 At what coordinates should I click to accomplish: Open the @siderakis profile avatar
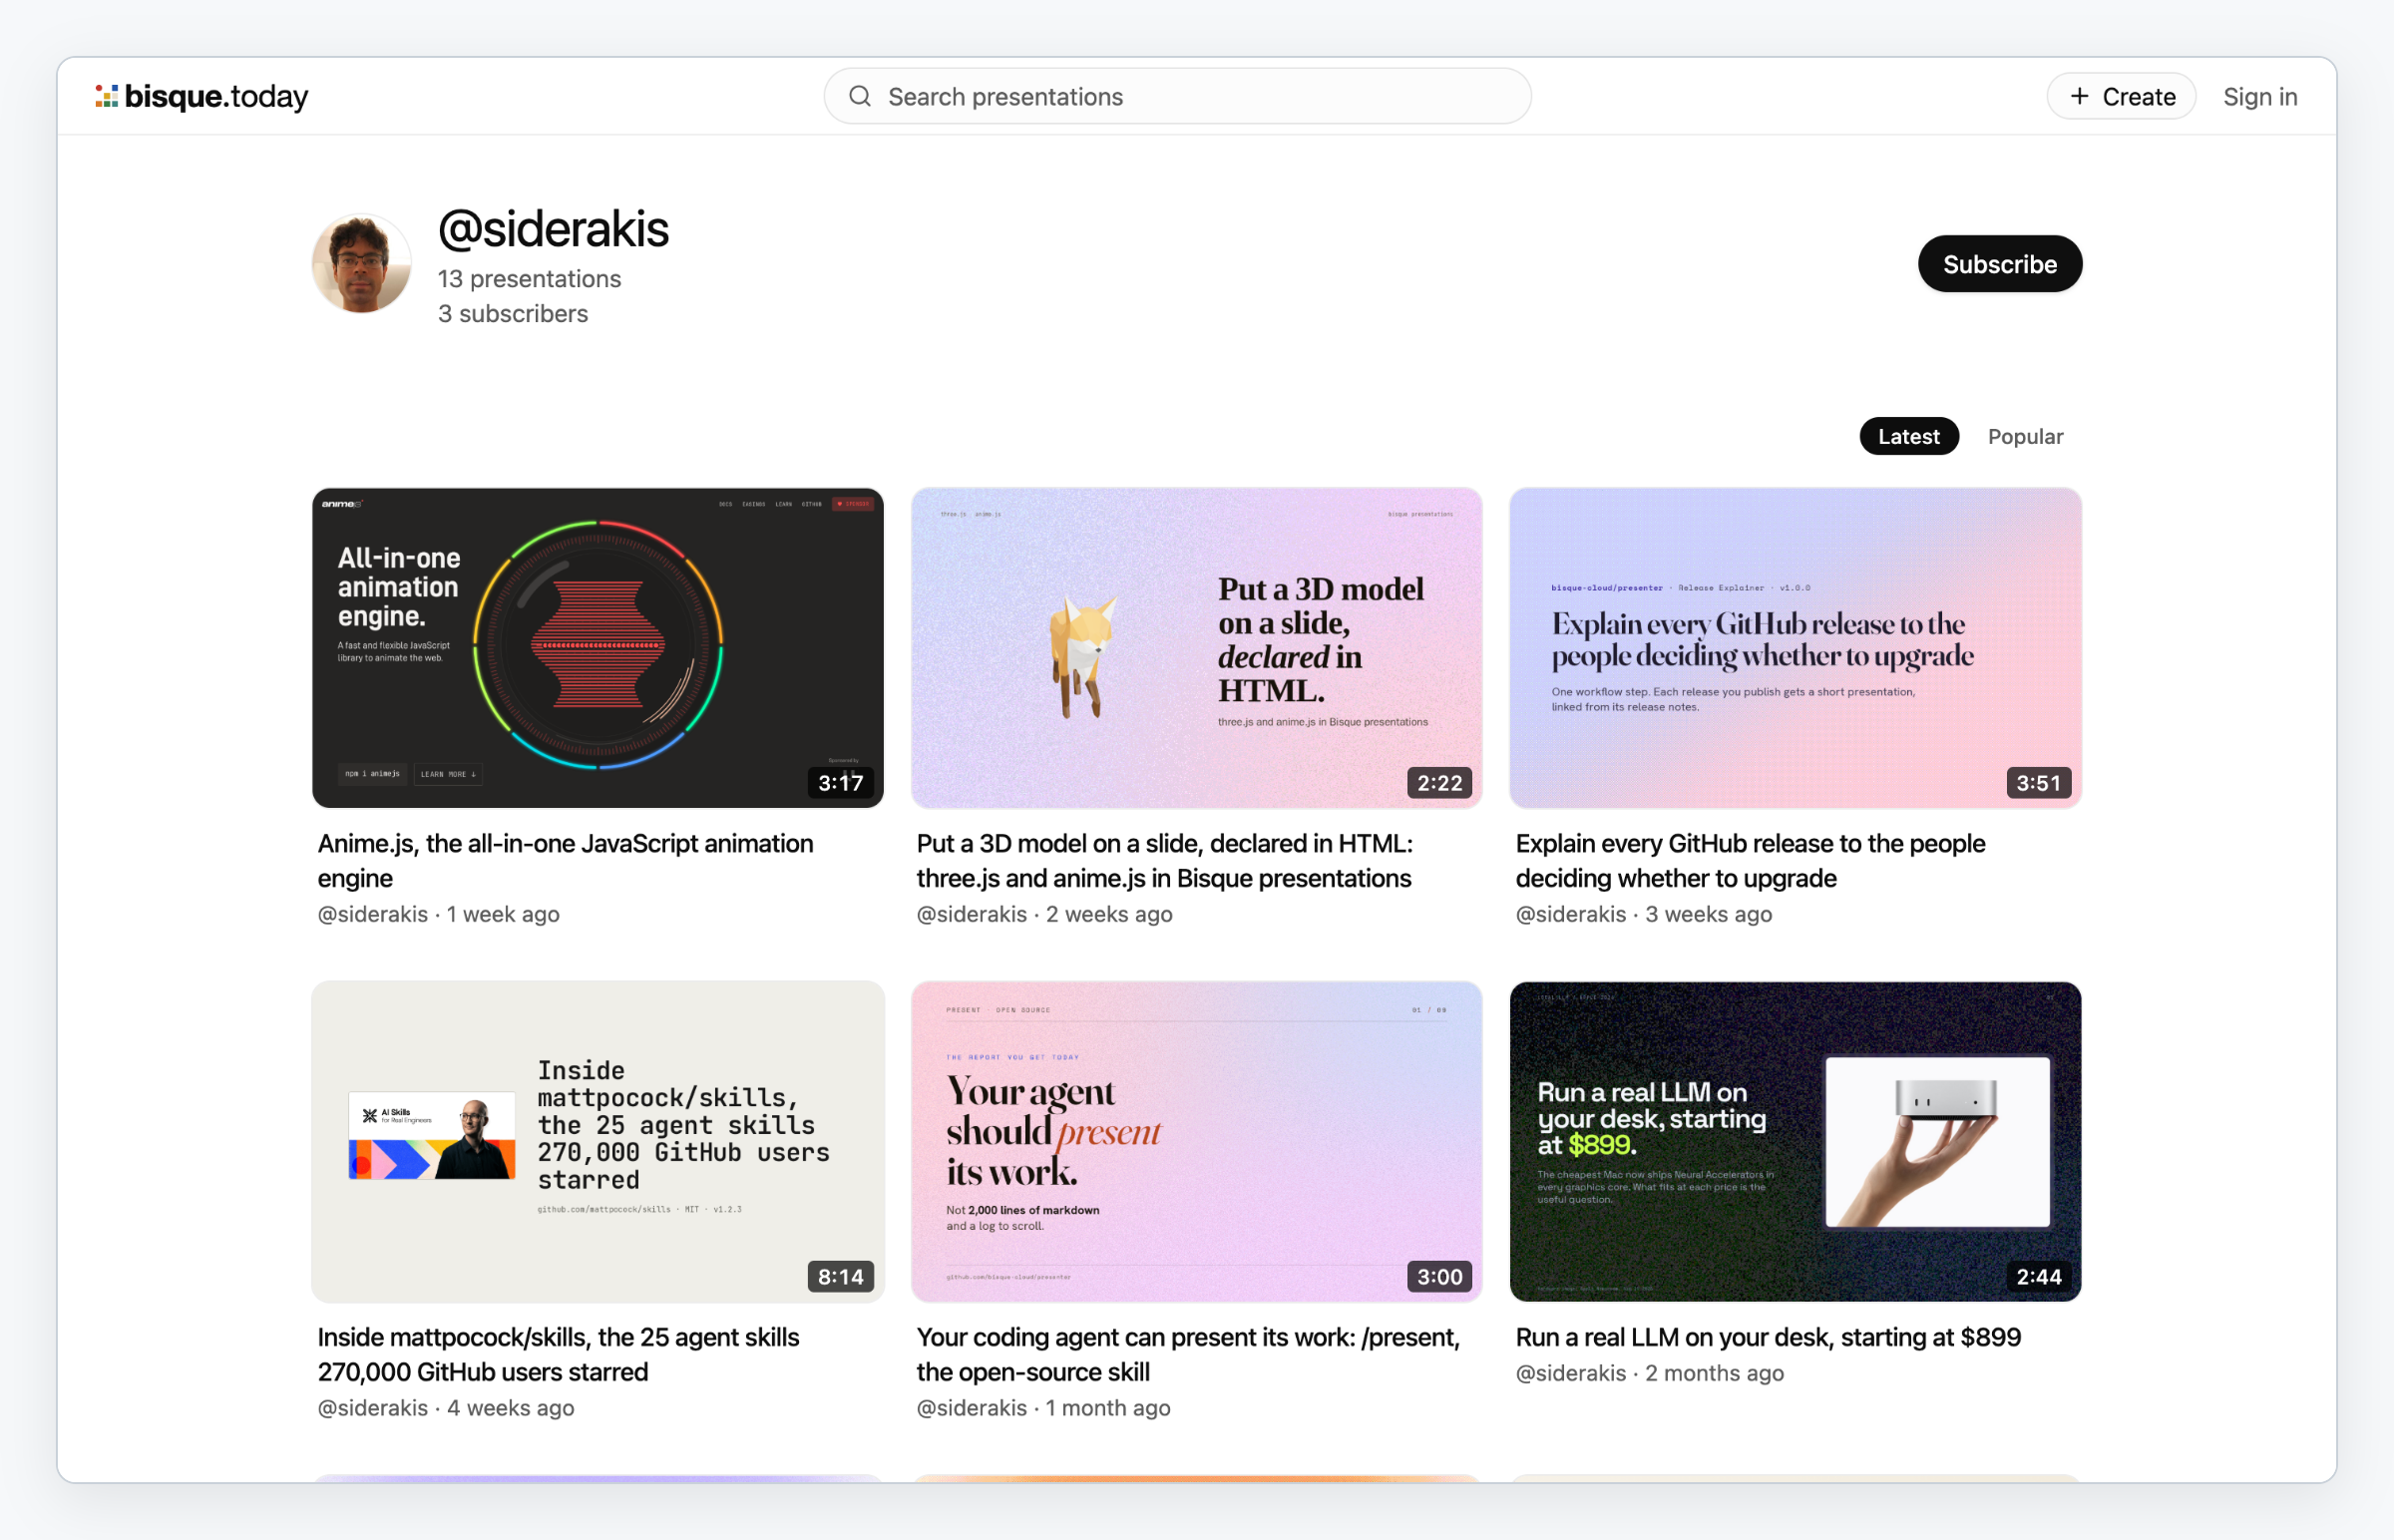click(x=361, y=263)
